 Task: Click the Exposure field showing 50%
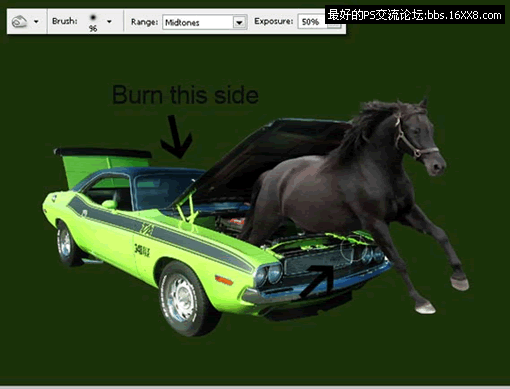(312, 22)
